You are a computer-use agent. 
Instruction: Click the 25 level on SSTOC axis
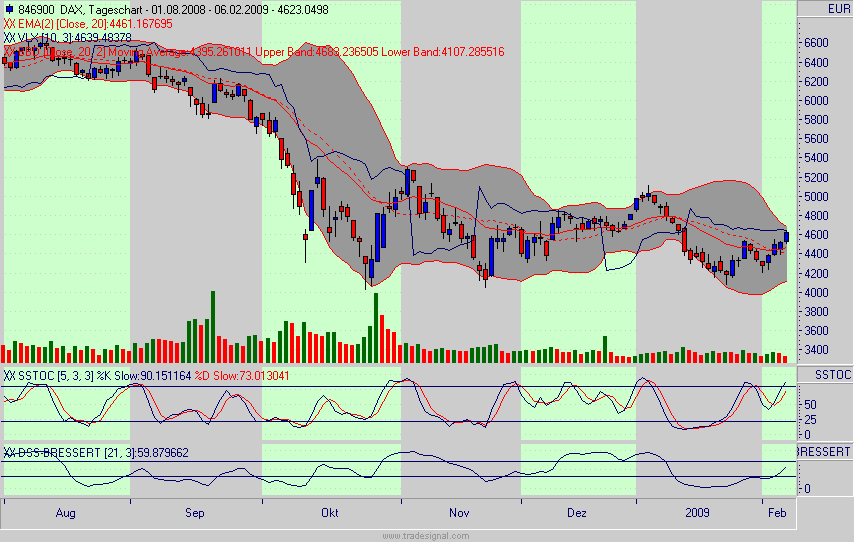tap(810, 420)
